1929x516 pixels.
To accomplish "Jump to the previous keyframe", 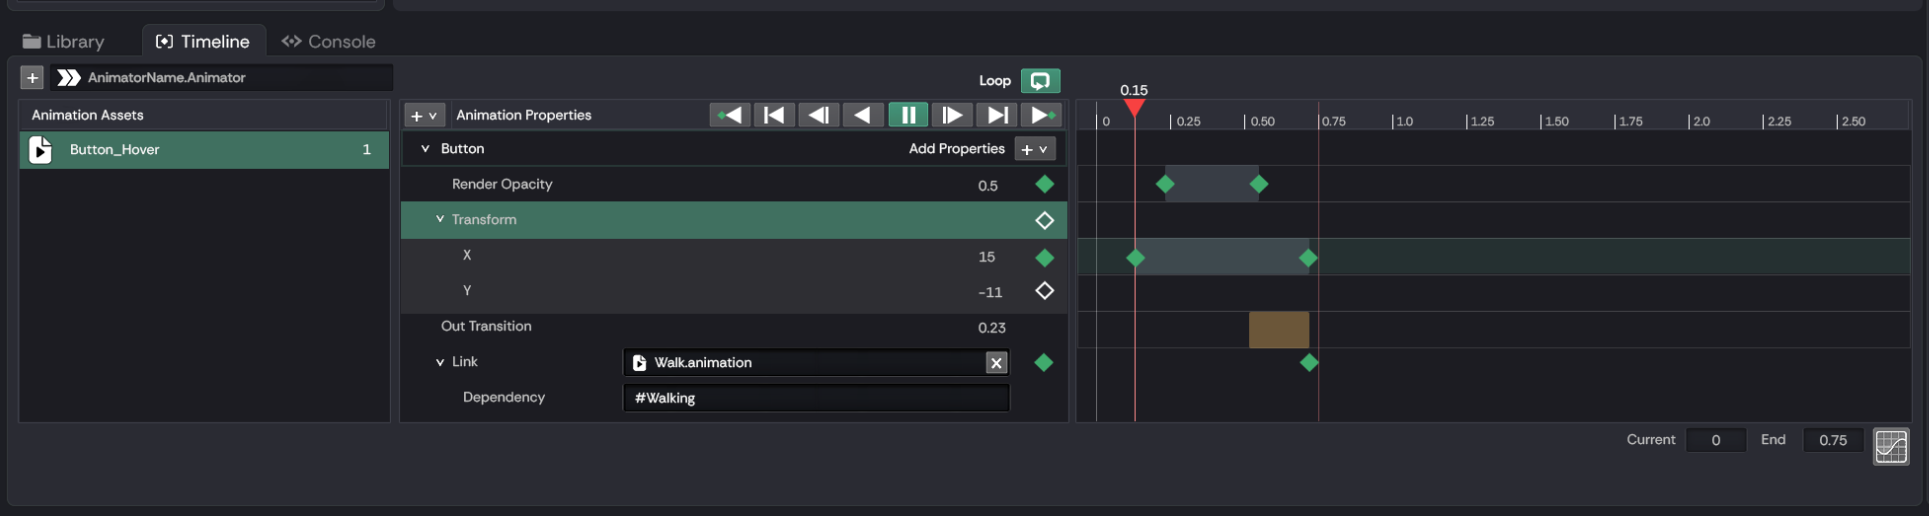I will [x=730, y=115].
